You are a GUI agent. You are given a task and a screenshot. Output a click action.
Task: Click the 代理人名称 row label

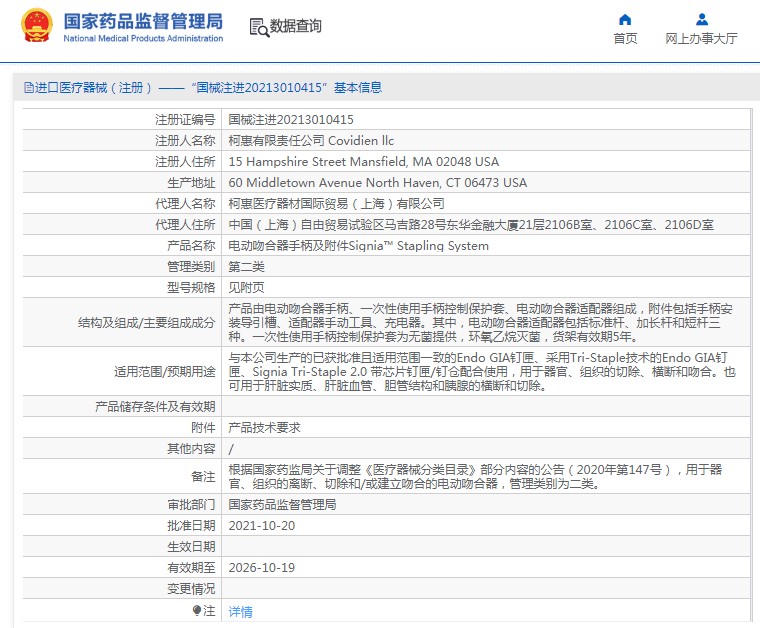185,204
